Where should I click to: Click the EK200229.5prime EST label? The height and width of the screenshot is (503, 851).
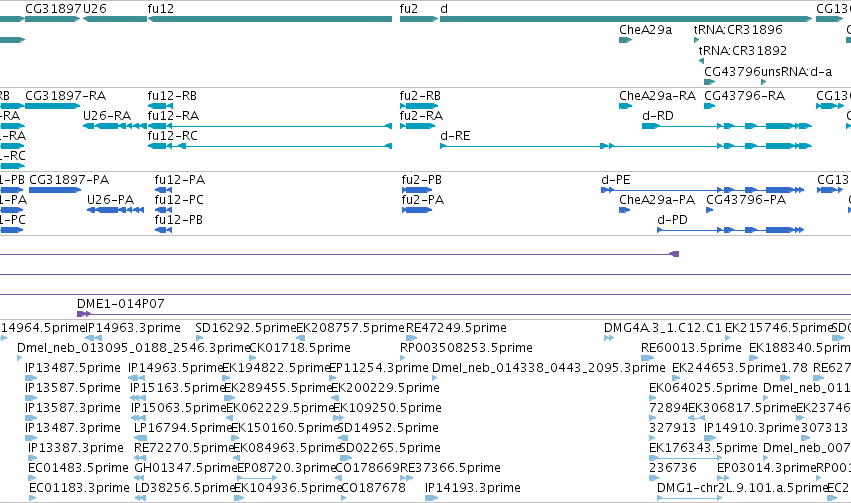click(x=385, y=389)
